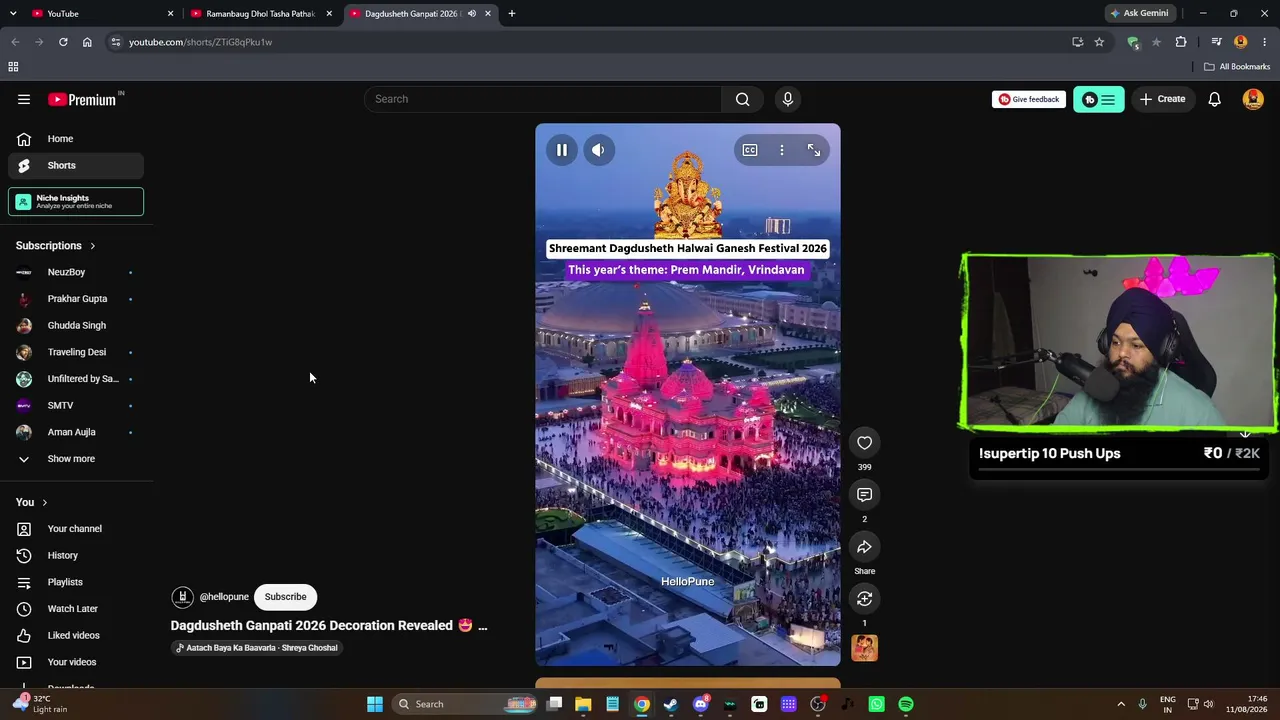This screenshot has height=720, width=1280.
Task: Switch to the Ramanbaug Dhol Tasha Pathak tab
Action: tap(262, 14)
